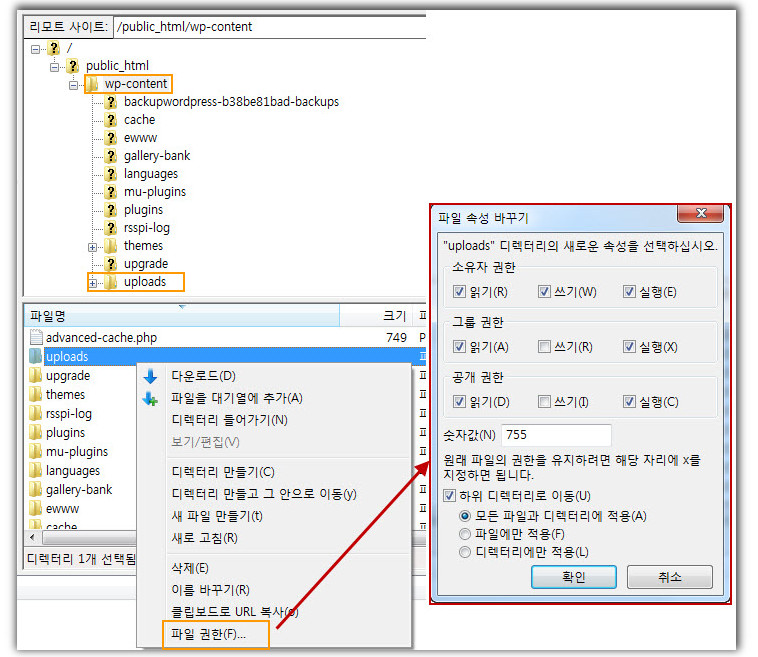Select 디렉터리에만 적용(L) radio button
The width and height of the screenshot is (758, 657).
click(x=465, y=552)
